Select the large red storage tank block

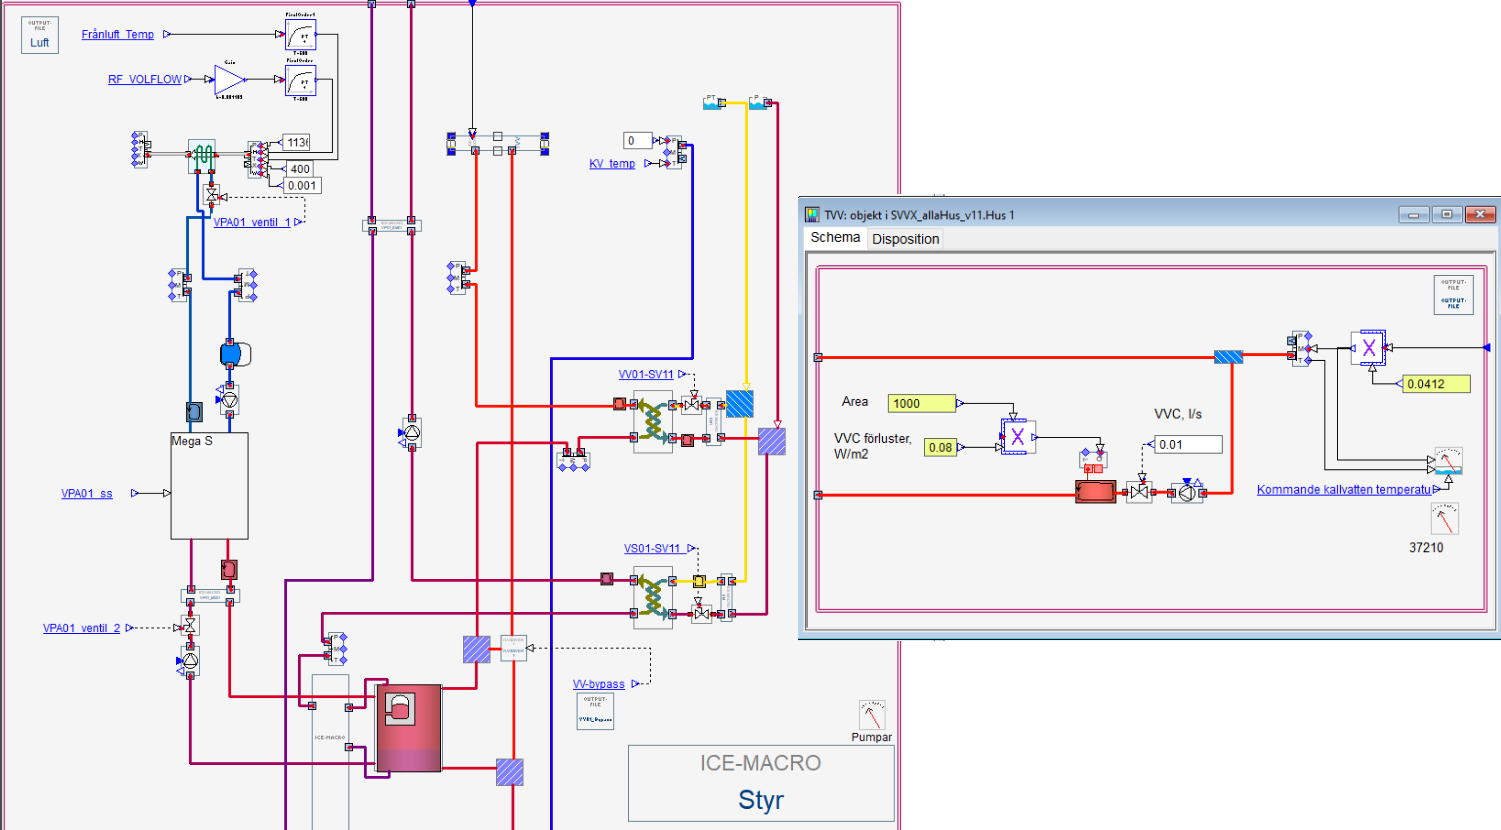pos(408,727)
